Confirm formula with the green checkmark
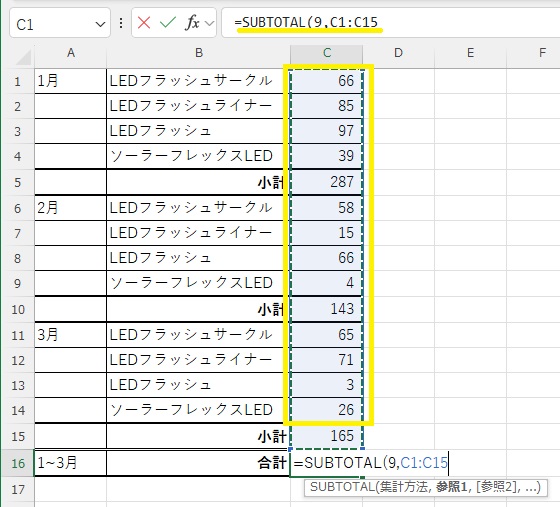Screen dimensions: 560x507 [x=168, y=23]
